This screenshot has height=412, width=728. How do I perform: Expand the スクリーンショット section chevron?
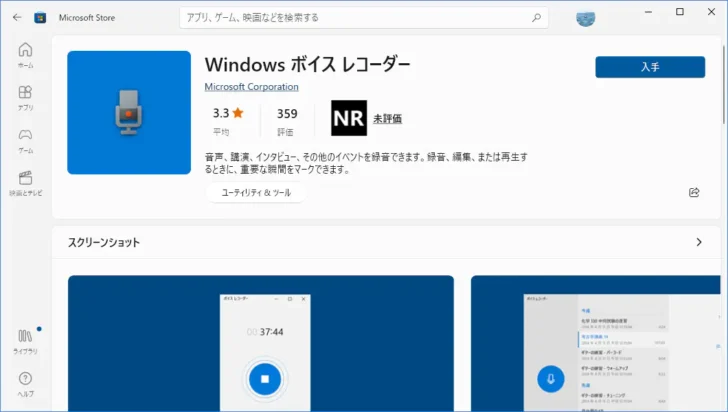point(699,242)
